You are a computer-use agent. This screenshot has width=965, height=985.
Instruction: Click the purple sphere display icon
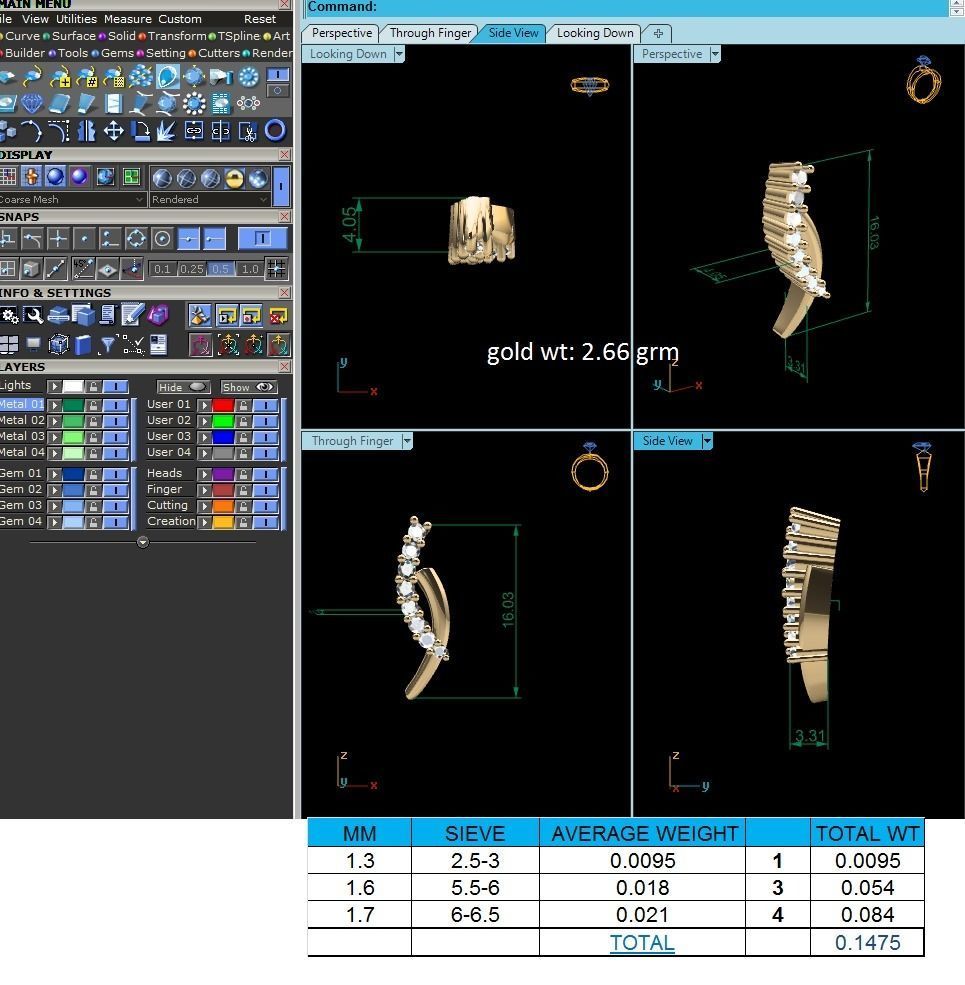(79, 177)
